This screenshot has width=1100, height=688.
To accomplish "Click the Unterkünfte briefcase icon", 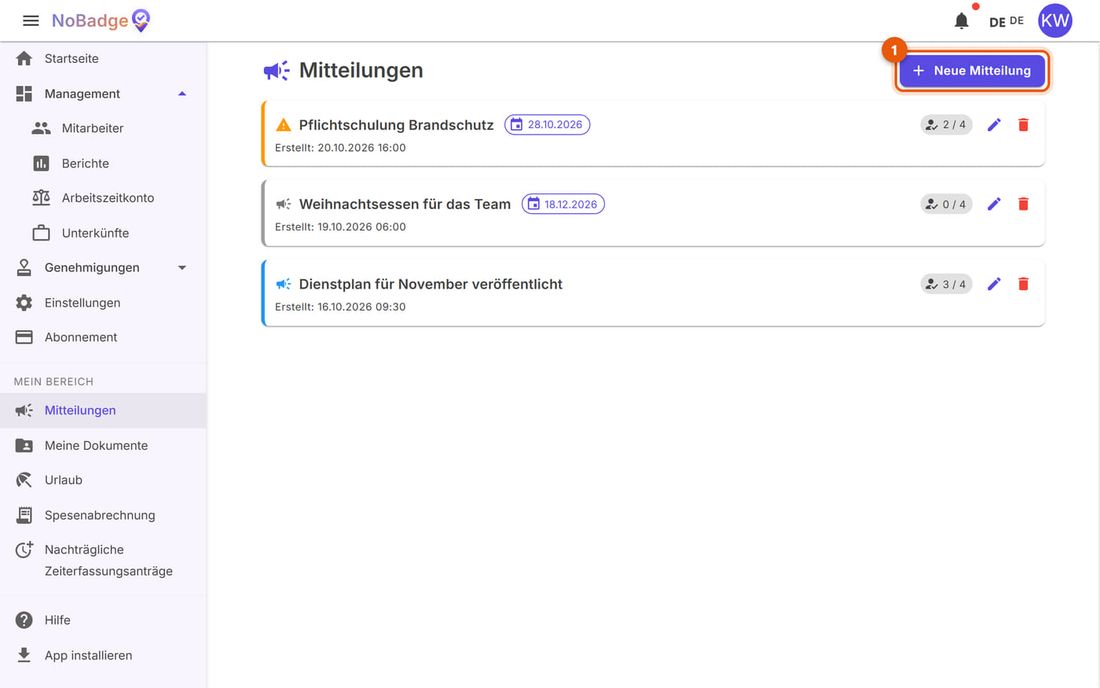I will [41, 233].
